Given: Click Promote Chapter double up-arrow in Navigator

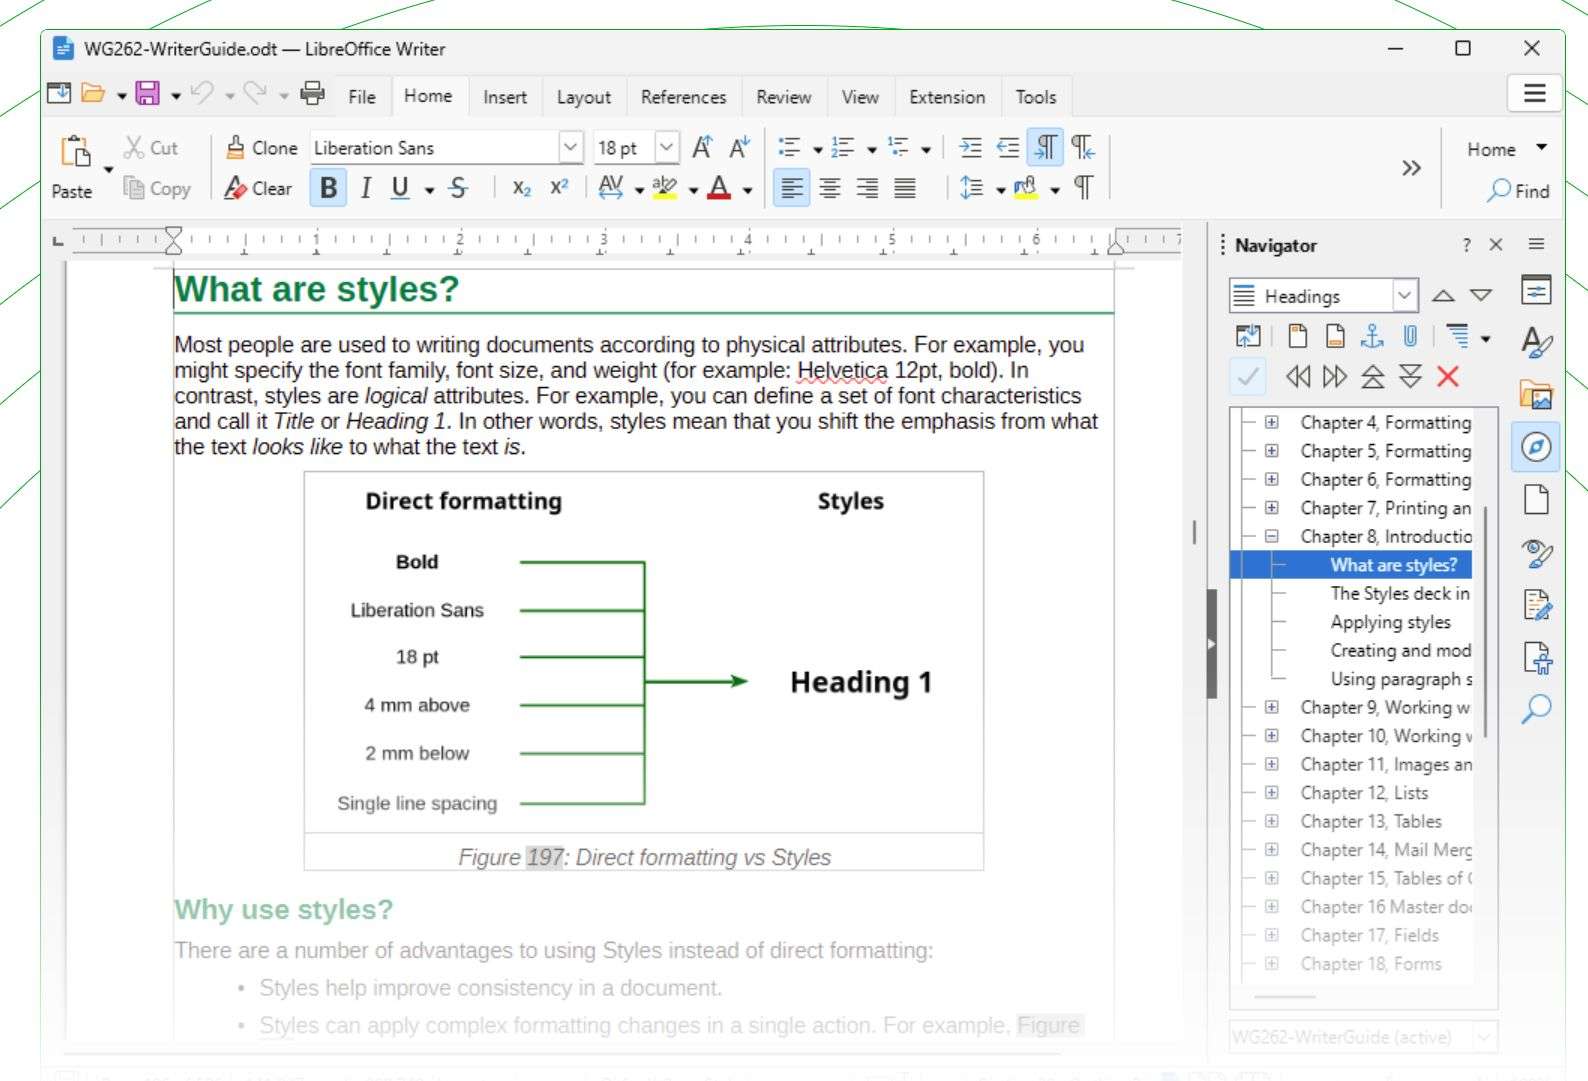Looking at the screenshot, I should pyautogui.click(x=1373, y=376).
